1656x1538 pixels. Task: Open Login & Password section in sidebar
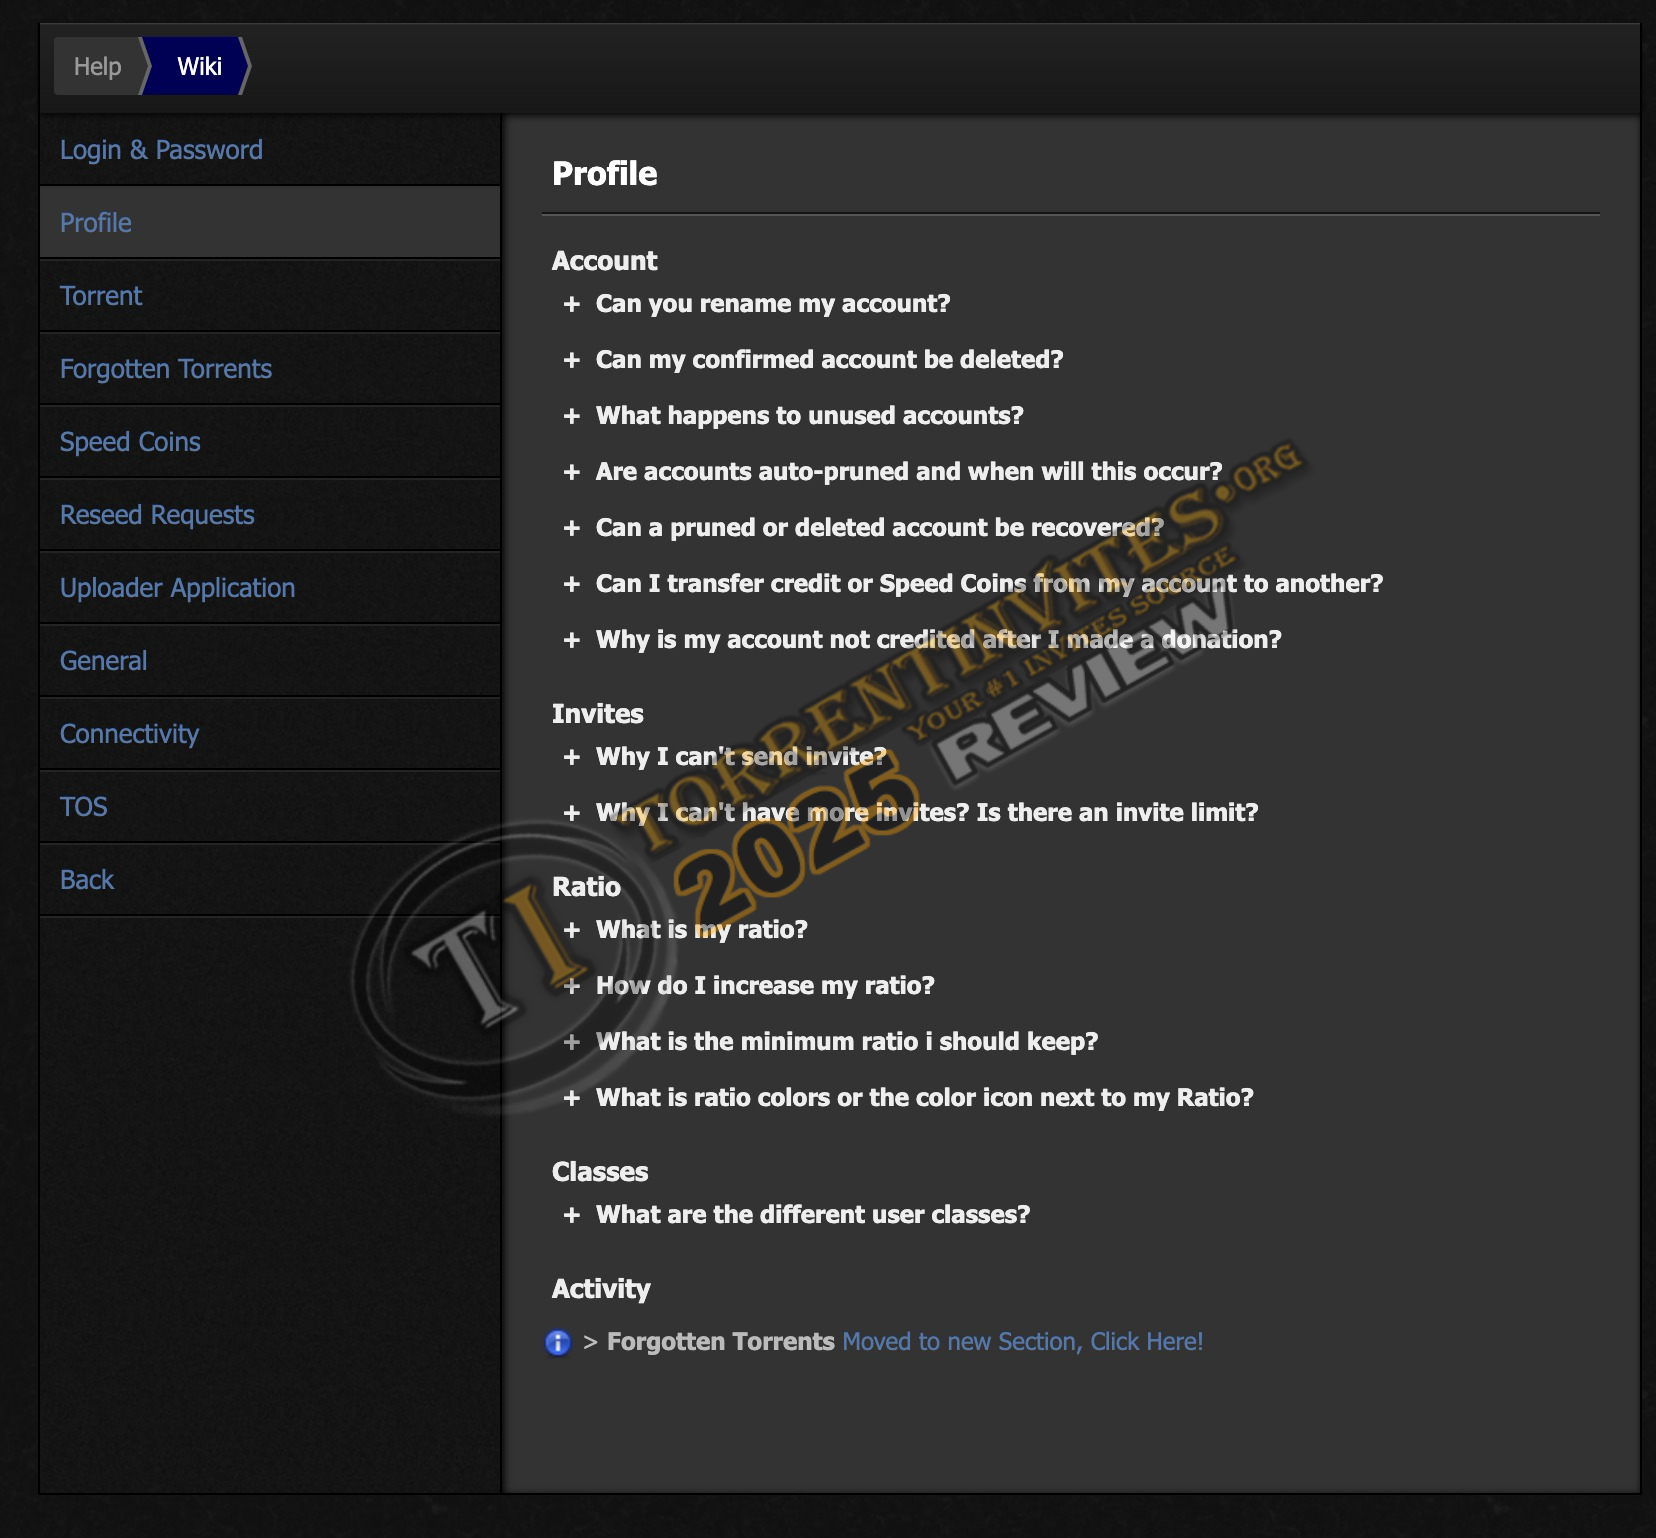161,150
